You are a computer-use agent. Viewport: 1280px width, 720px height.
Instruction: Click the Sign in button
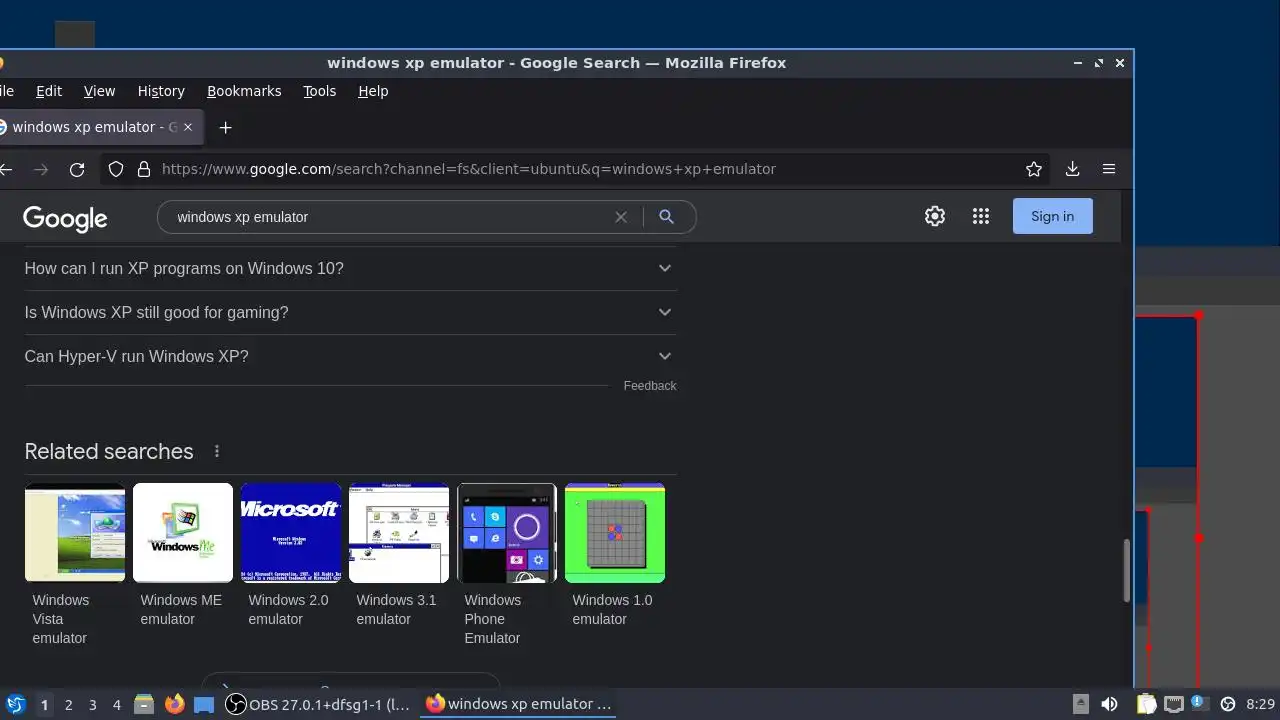point(1052,216)
